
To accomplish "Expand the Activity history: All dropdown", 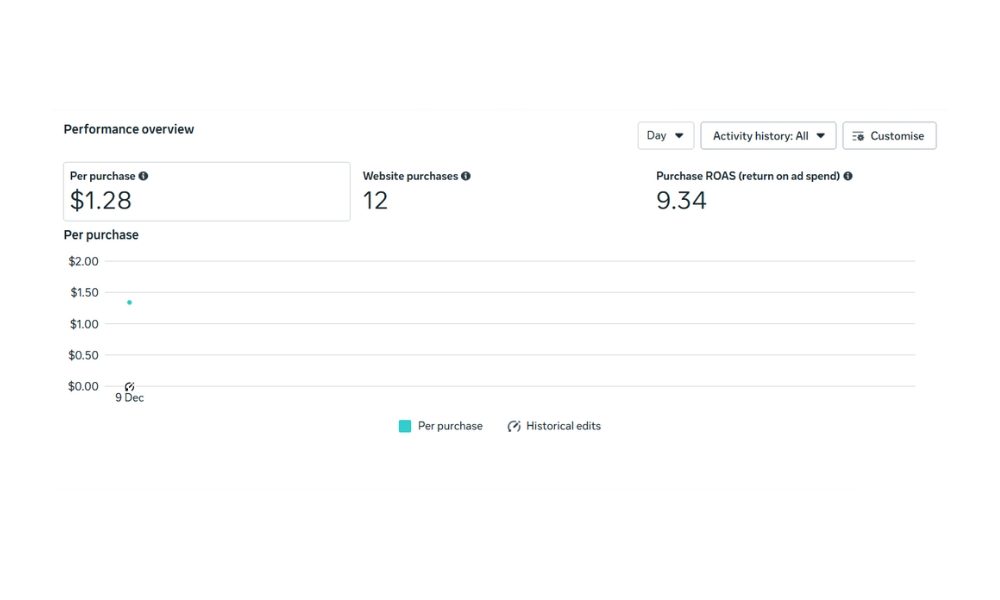I will [768, 136].
